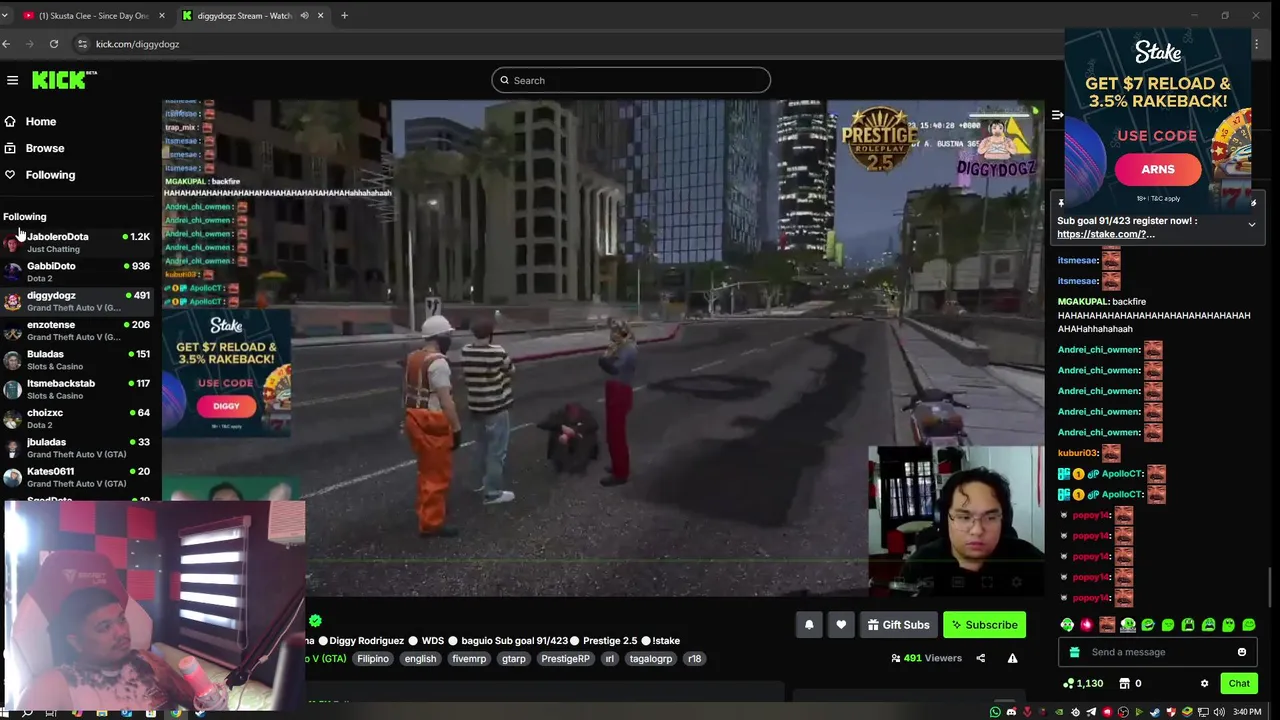This screenshot has width=1280, height=720.
Task: Click the notification bell button
Action: pyautogui.click(x=809, y=625)
